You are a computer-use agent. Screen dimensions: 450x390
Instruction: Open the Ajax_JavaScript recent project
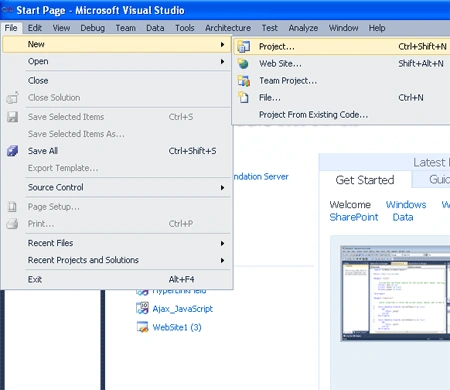[182, 309]
